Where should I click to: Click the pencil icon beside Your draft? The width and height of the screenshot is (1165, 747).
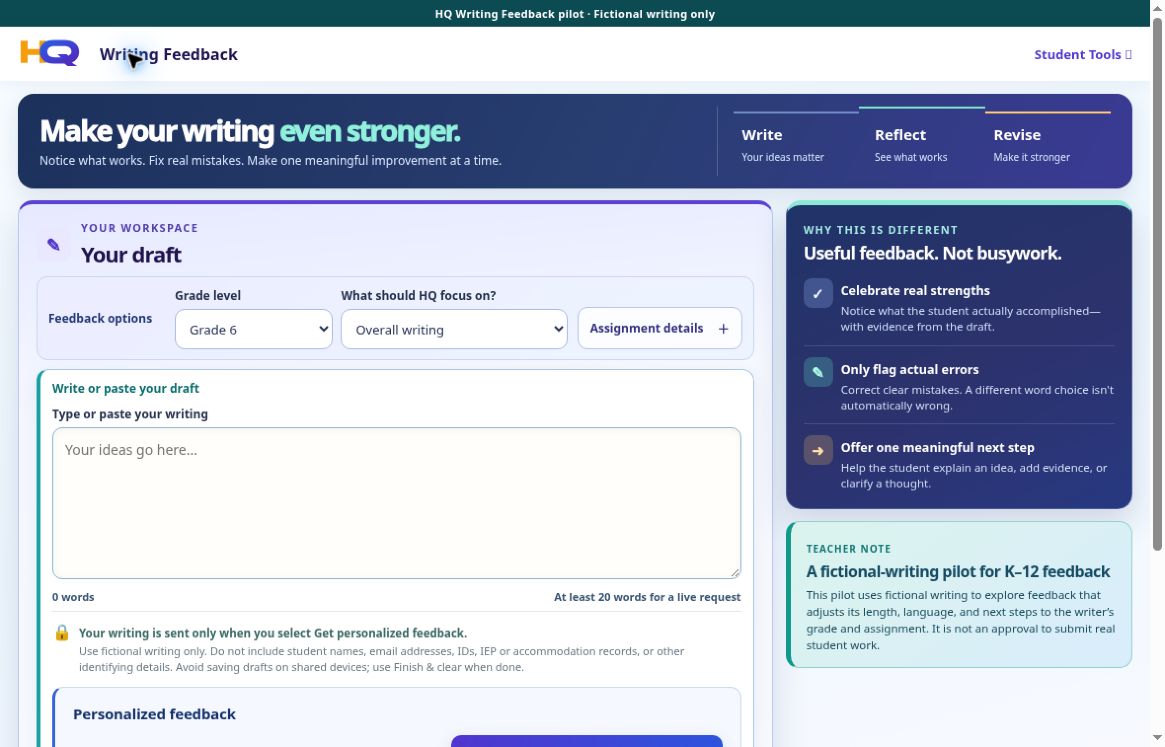[53, 245]
